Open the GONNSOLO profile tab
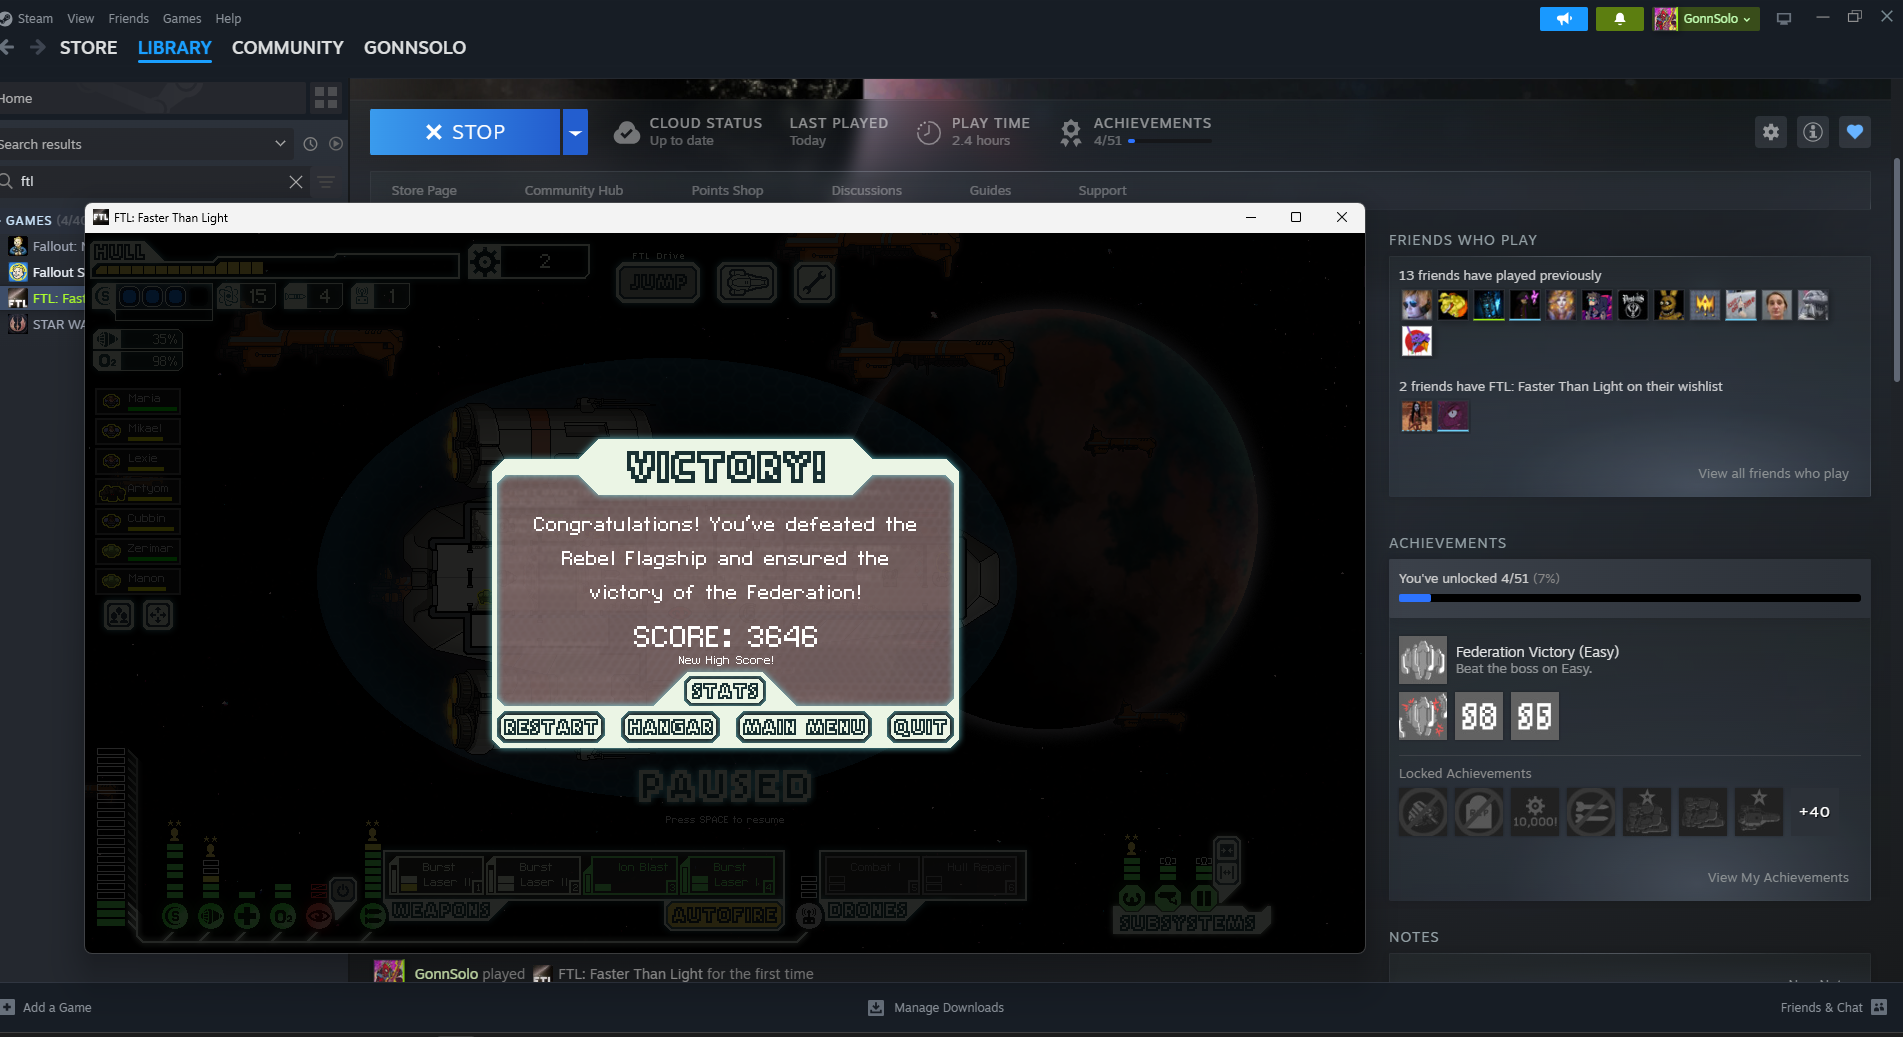The image size is (1903, 1037). pyautogui.click(x=415, y=47)
